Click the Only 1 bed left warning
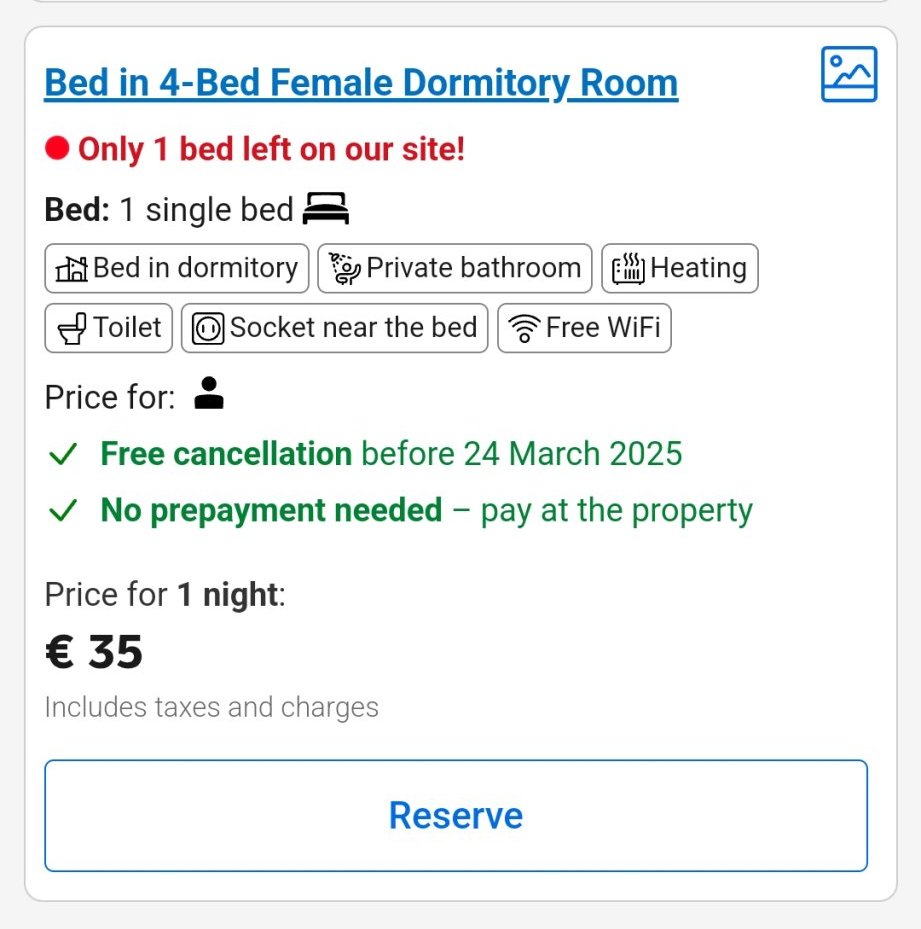Viewport: 921px width, 929px height. tap(271, 150)
